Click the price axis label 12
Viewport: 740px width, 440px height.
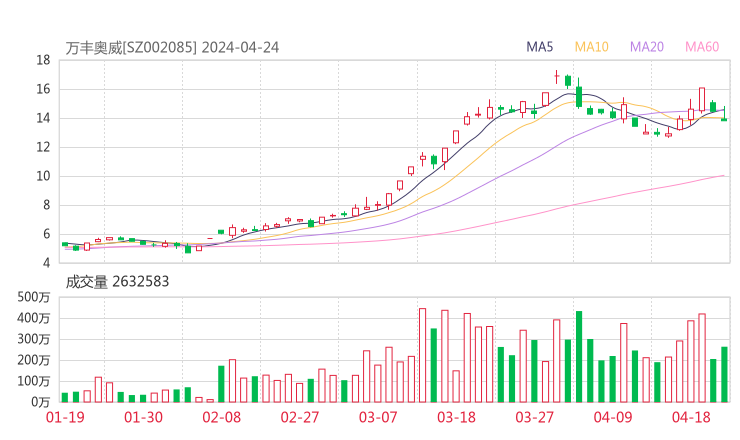tap(43, 147)
